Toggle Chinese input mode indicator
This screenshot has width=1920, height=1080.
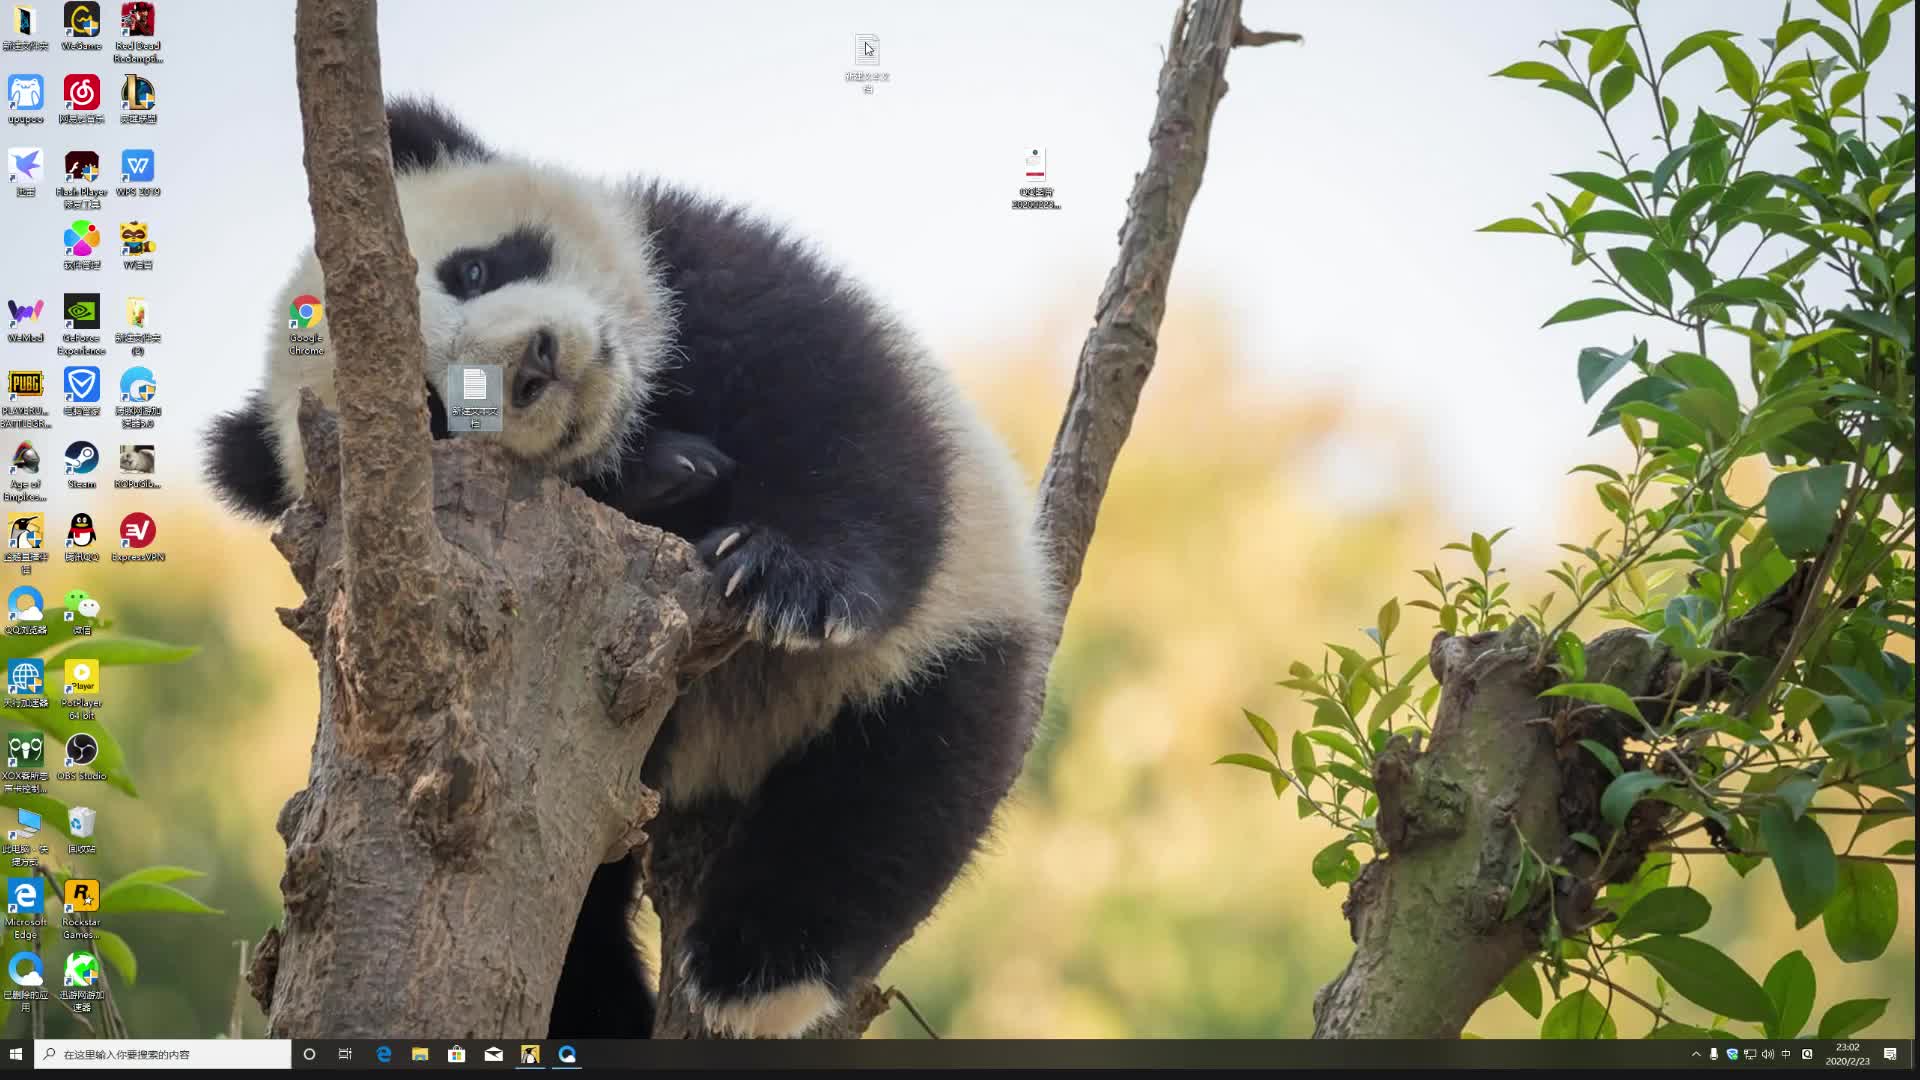[x=1786, y=1054]
